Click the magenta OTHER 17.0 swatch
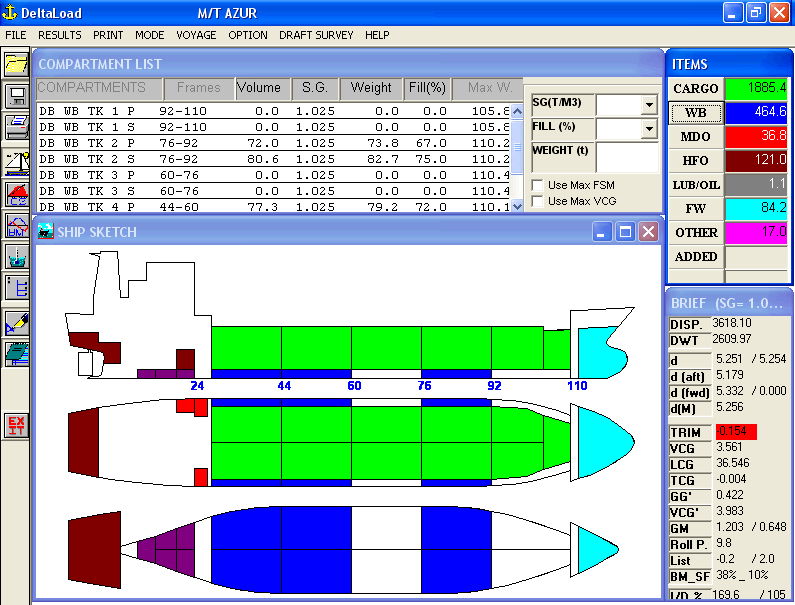This screenshot has height=605, width=795. (756, 233)
